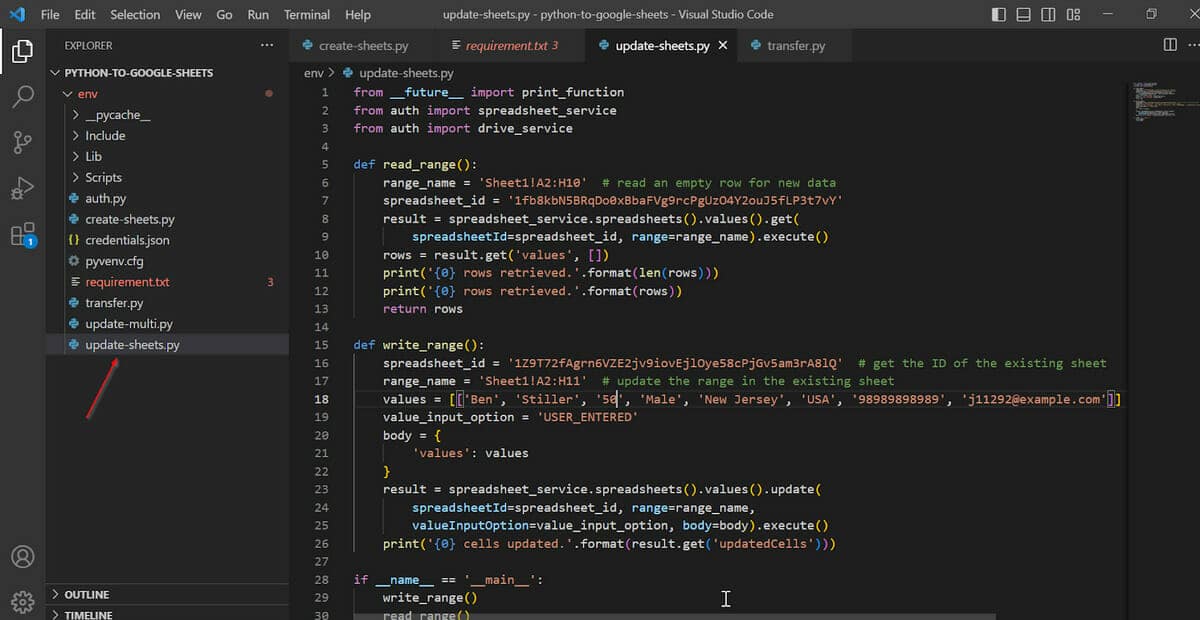Image resolution: width=1200 pixels, height=620 pixels.
Task: Open the Run and Debug view
Action: [22, 189]
